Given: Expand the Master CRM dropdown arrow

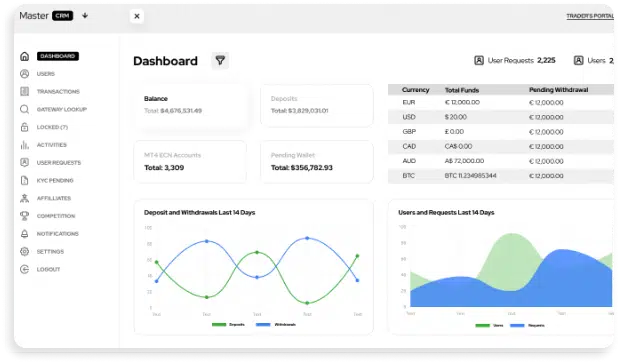Looking at the screenshot, I should point(85,16).
